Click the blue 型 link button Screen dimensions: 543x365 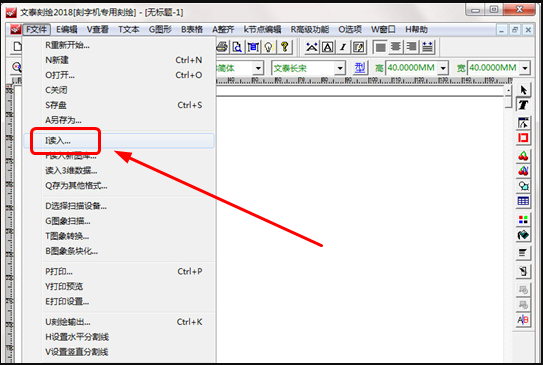360,68
